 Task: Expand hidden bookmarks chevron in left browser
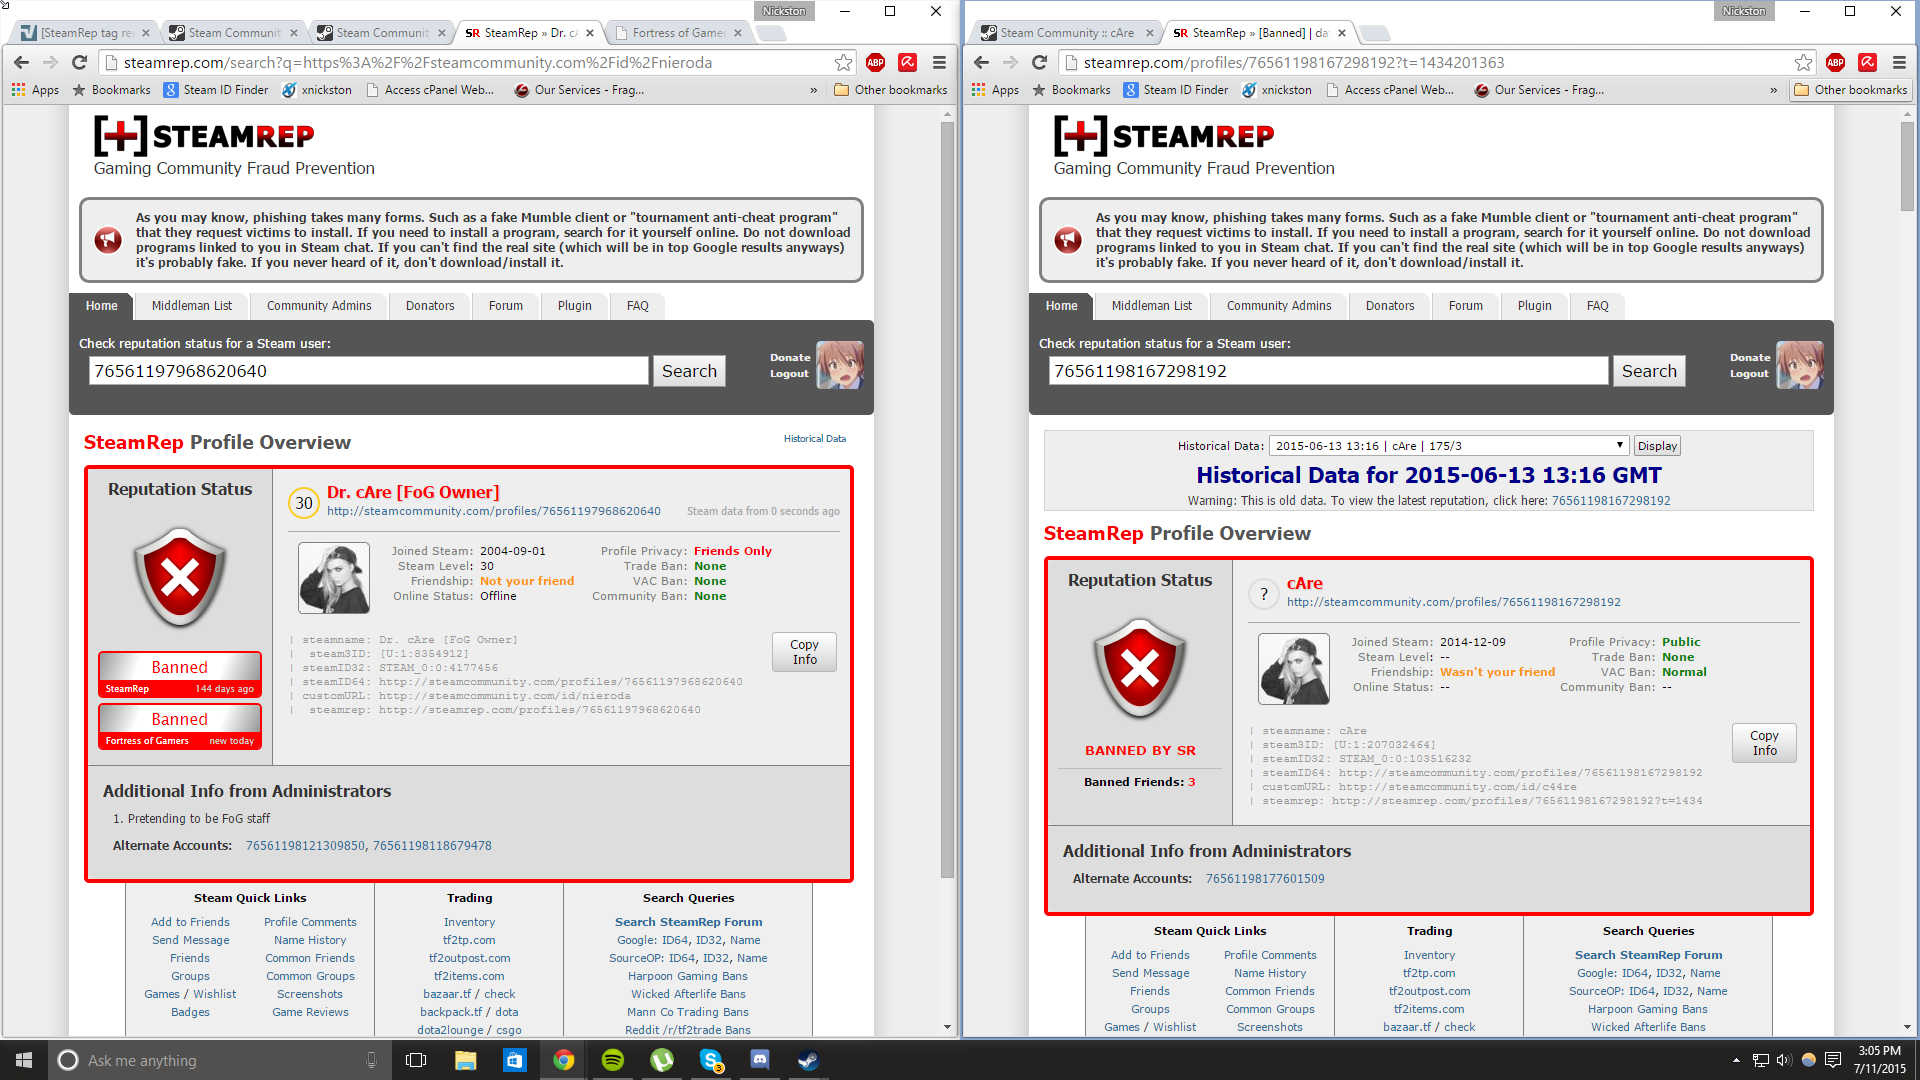[813, 90]
